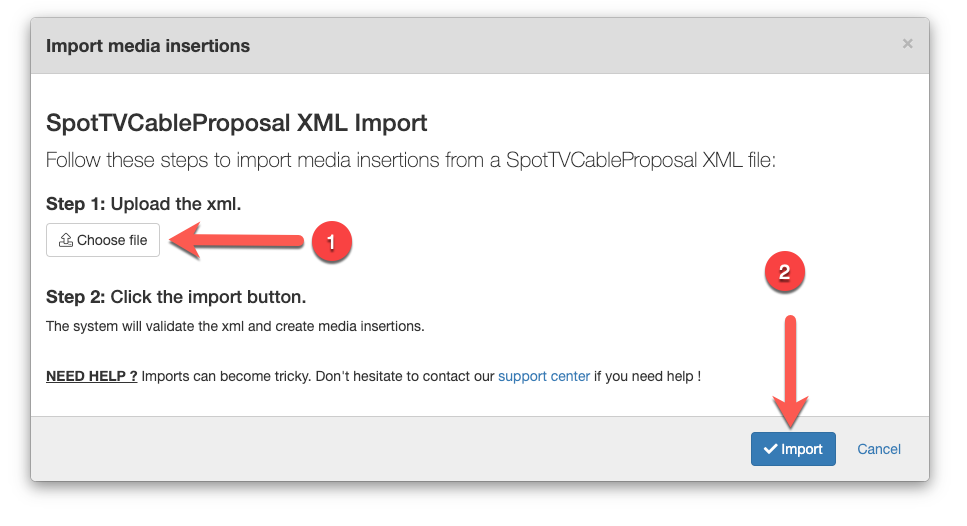The height and width of the screenshot is (526, 967).
Task: Click the upload icon inside Choose file
Action: 66,240
